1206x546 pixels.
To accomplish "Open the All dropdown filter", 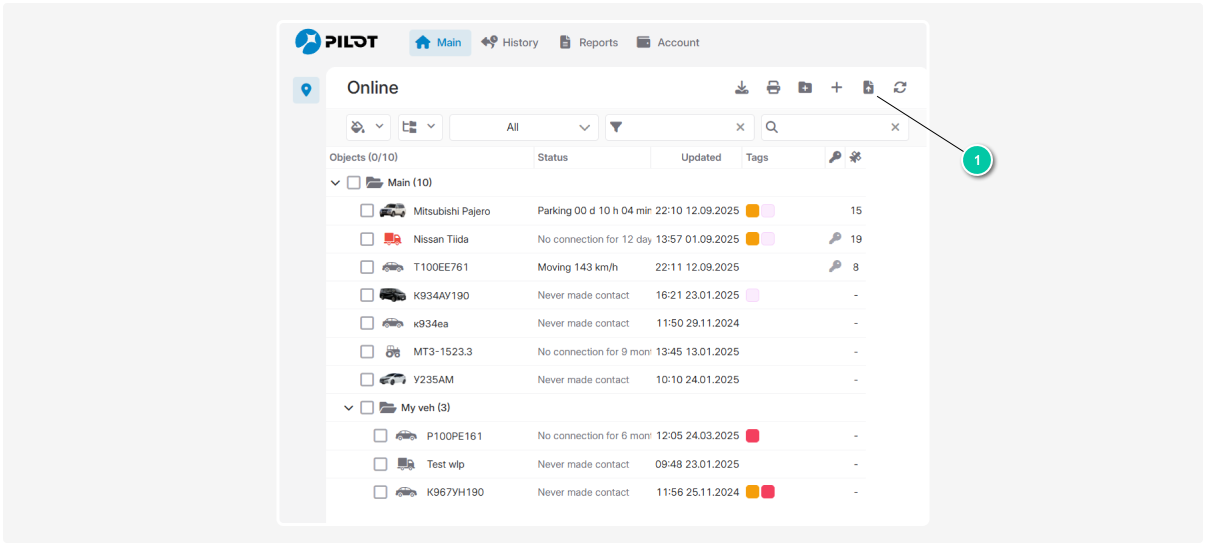I will (x=523, y=127).
